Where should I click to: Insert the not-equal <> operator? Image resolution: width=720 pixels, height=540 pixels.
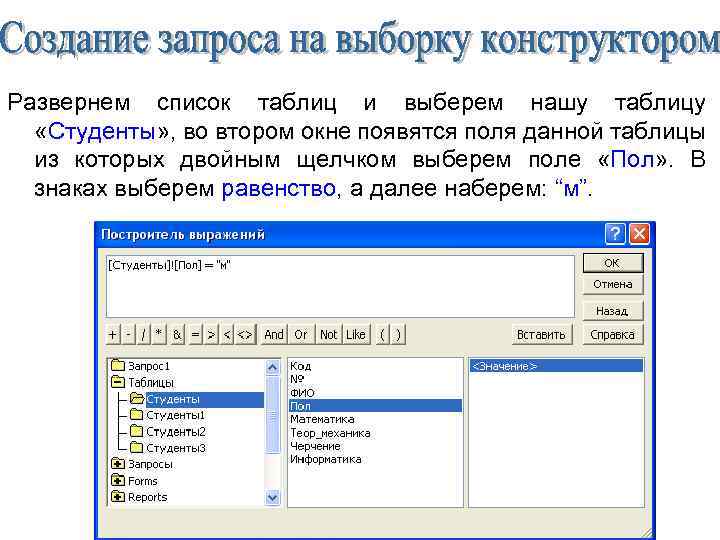(245, 335)
